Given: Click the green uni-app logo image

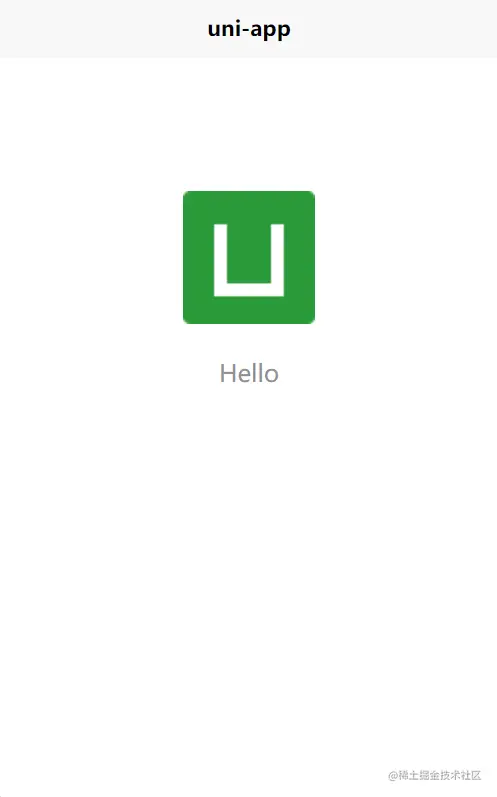Looking at the screenshot, I should [x=249, y=257].
